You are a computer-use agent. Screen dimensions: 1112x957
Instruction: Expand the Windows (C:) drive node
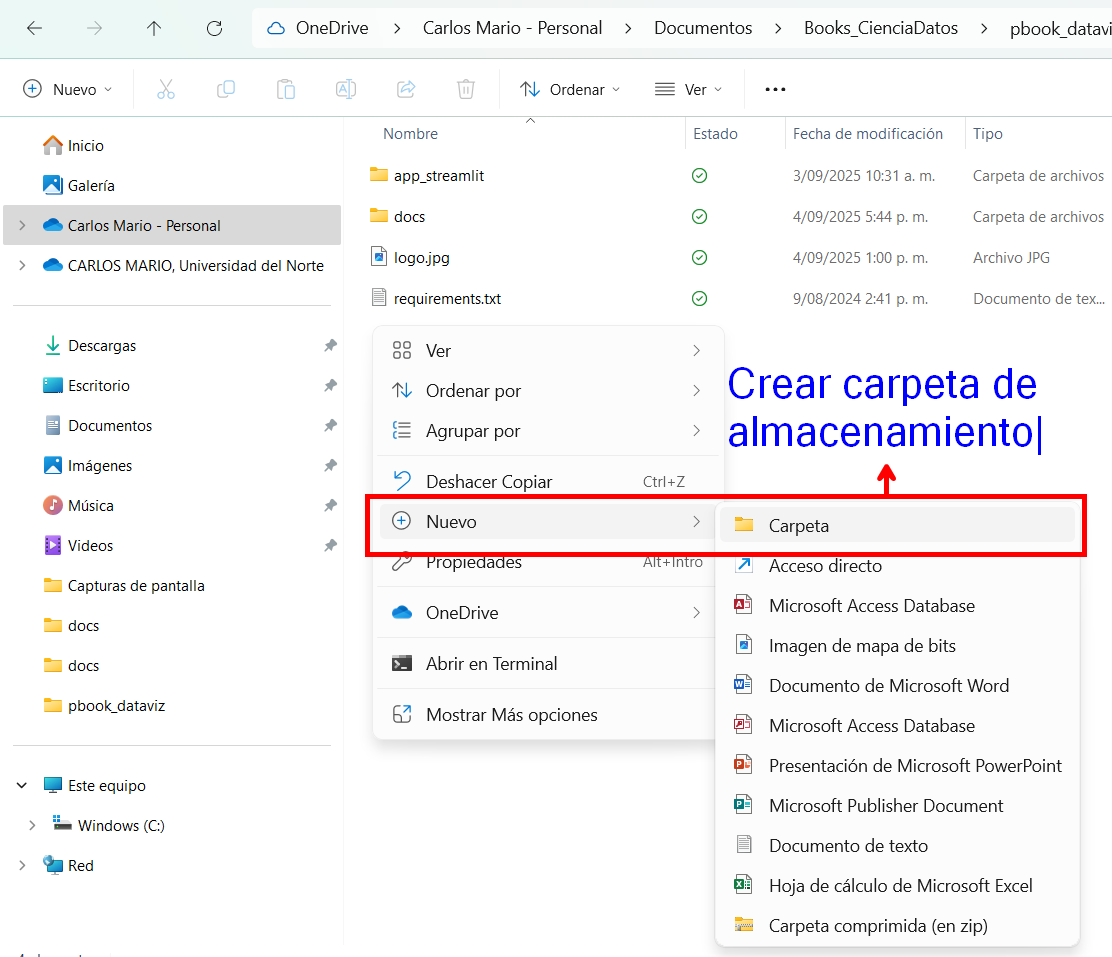pos(32,825)
